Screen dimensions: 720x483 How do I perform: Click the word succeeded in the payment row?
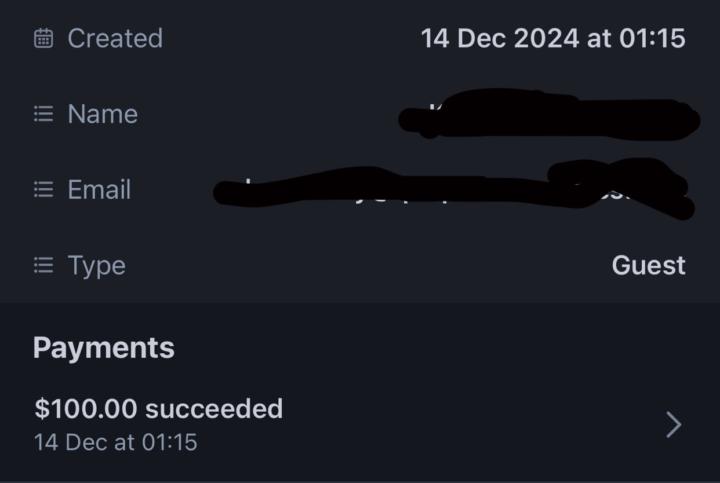click(x=214, y=409)
